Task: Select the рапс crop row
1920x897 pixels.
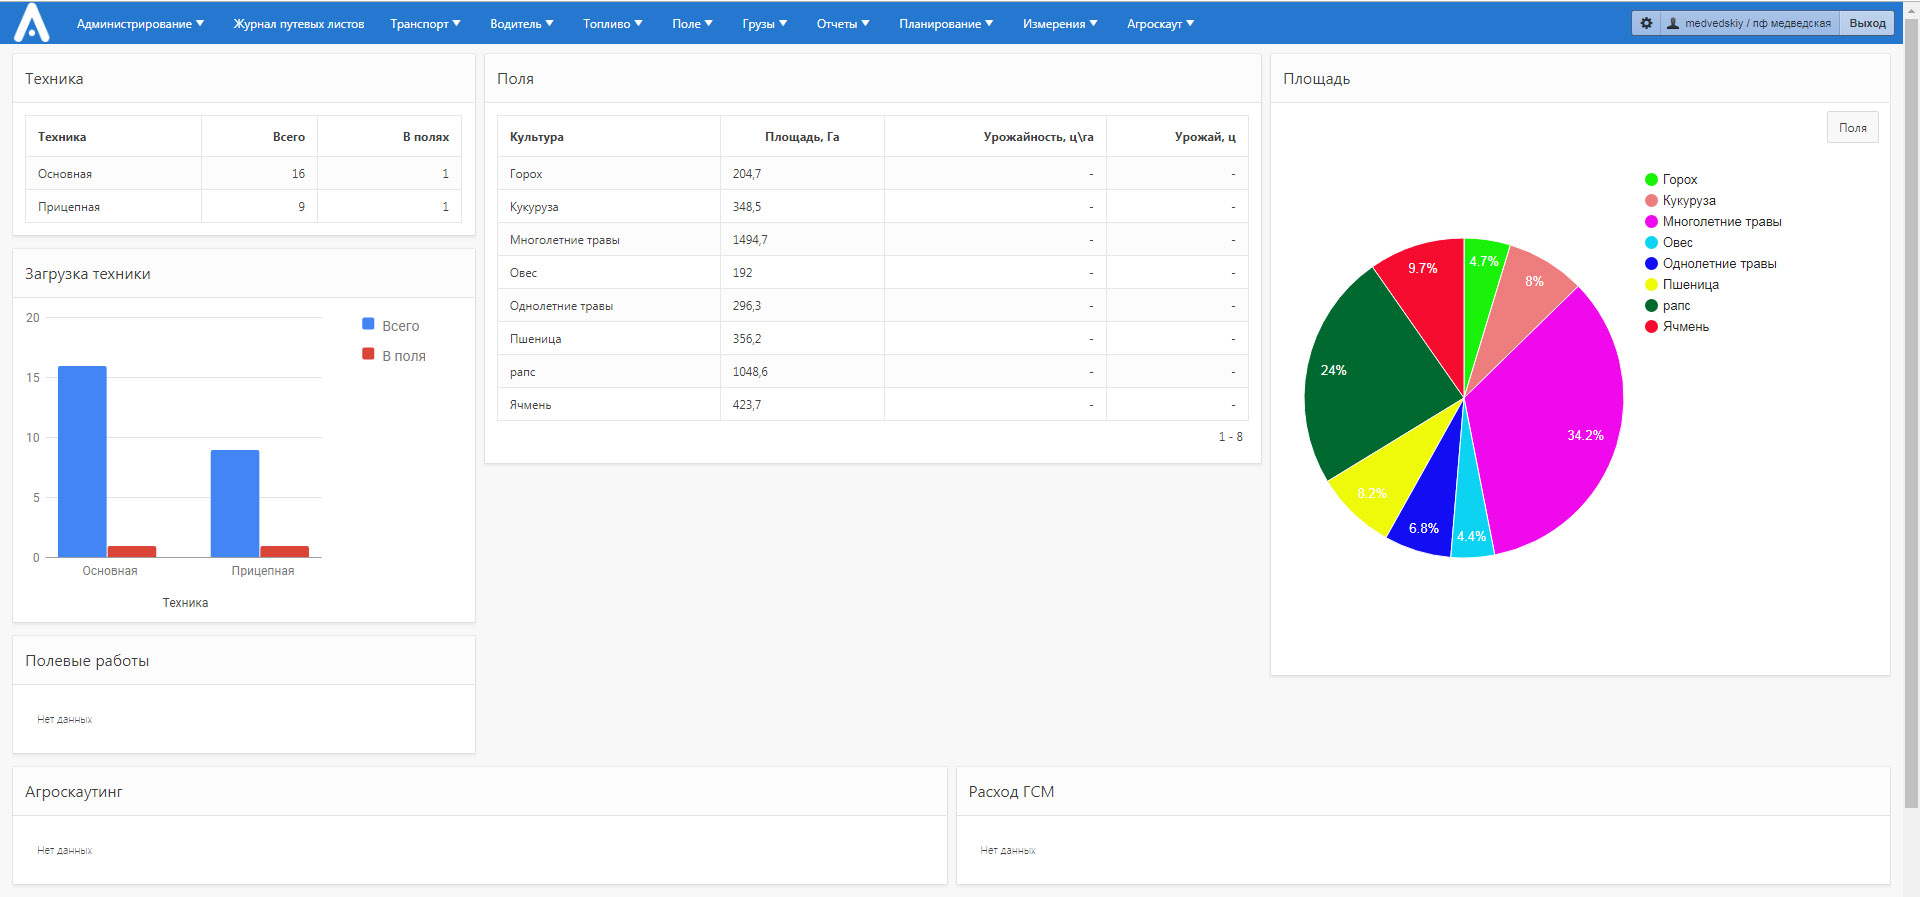Action: 873,372
